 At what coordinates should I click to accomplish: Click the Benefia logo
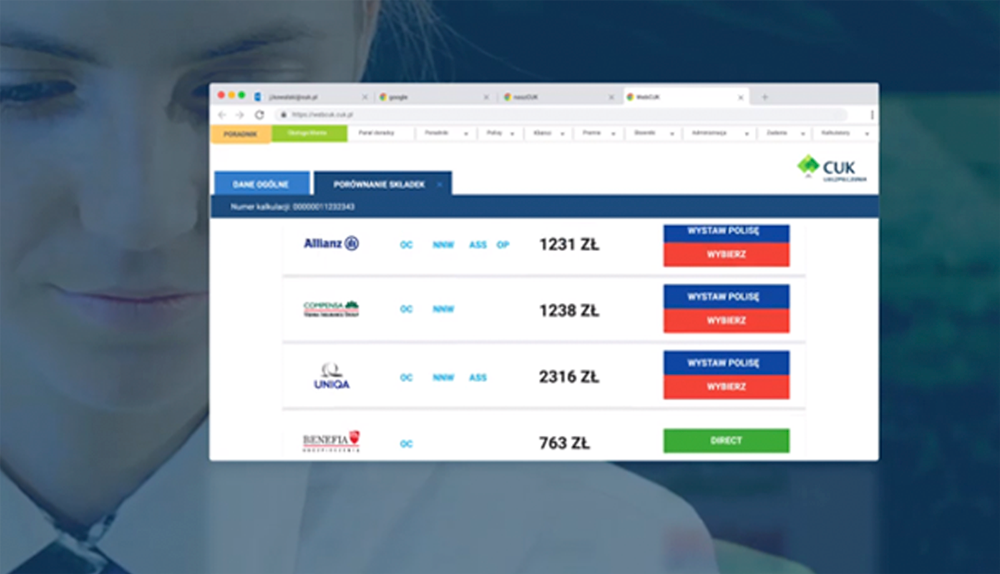(331, 441)
